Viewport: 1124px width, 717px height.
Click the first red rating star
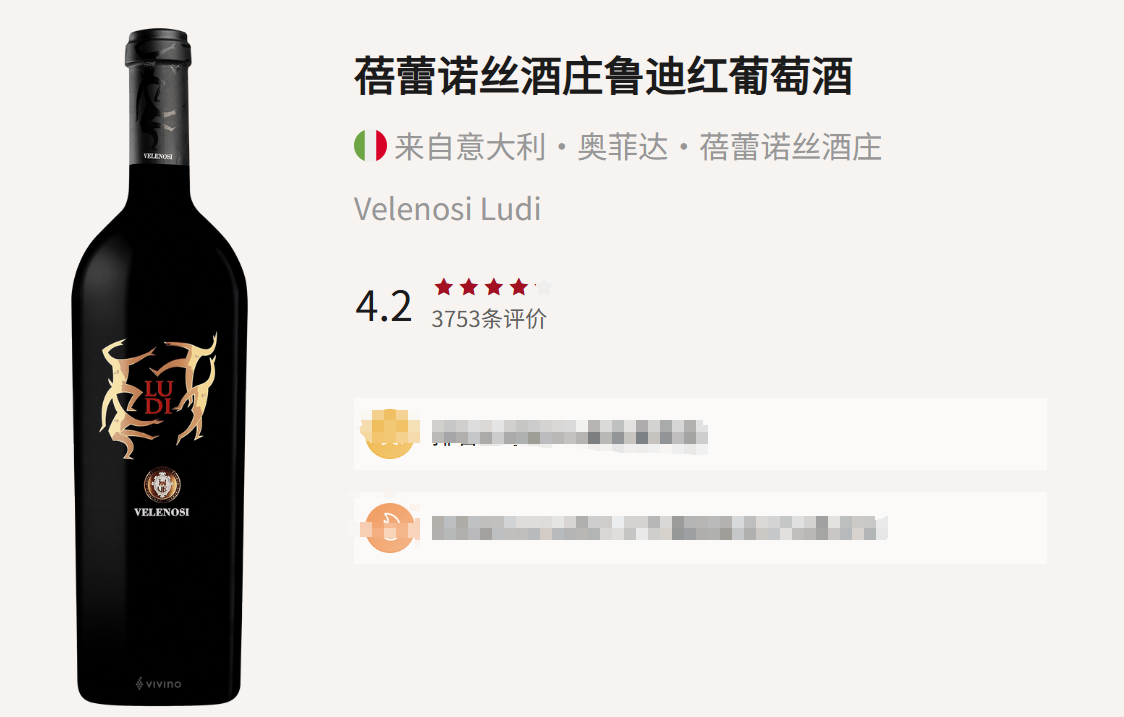click(x=444, y=288)
